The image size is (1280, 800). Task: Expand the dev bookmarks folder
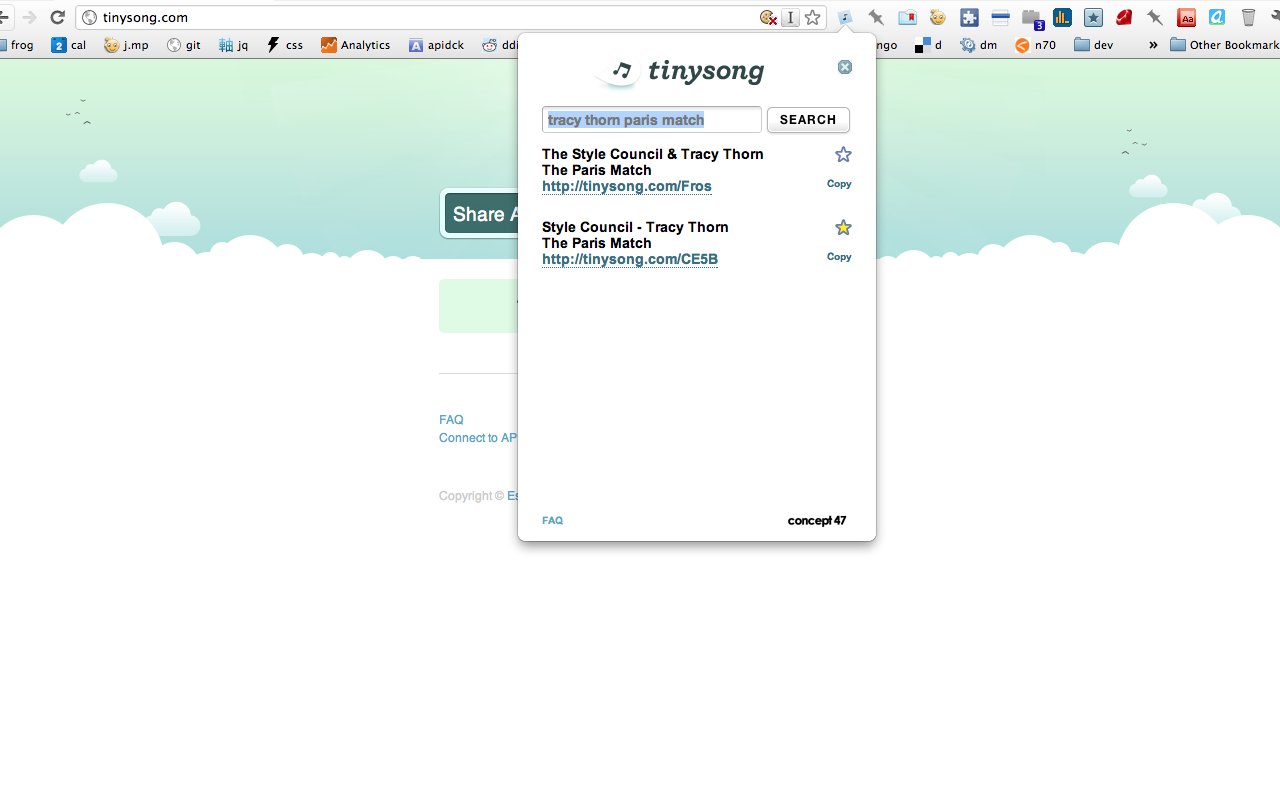[x=1093, y=45]
